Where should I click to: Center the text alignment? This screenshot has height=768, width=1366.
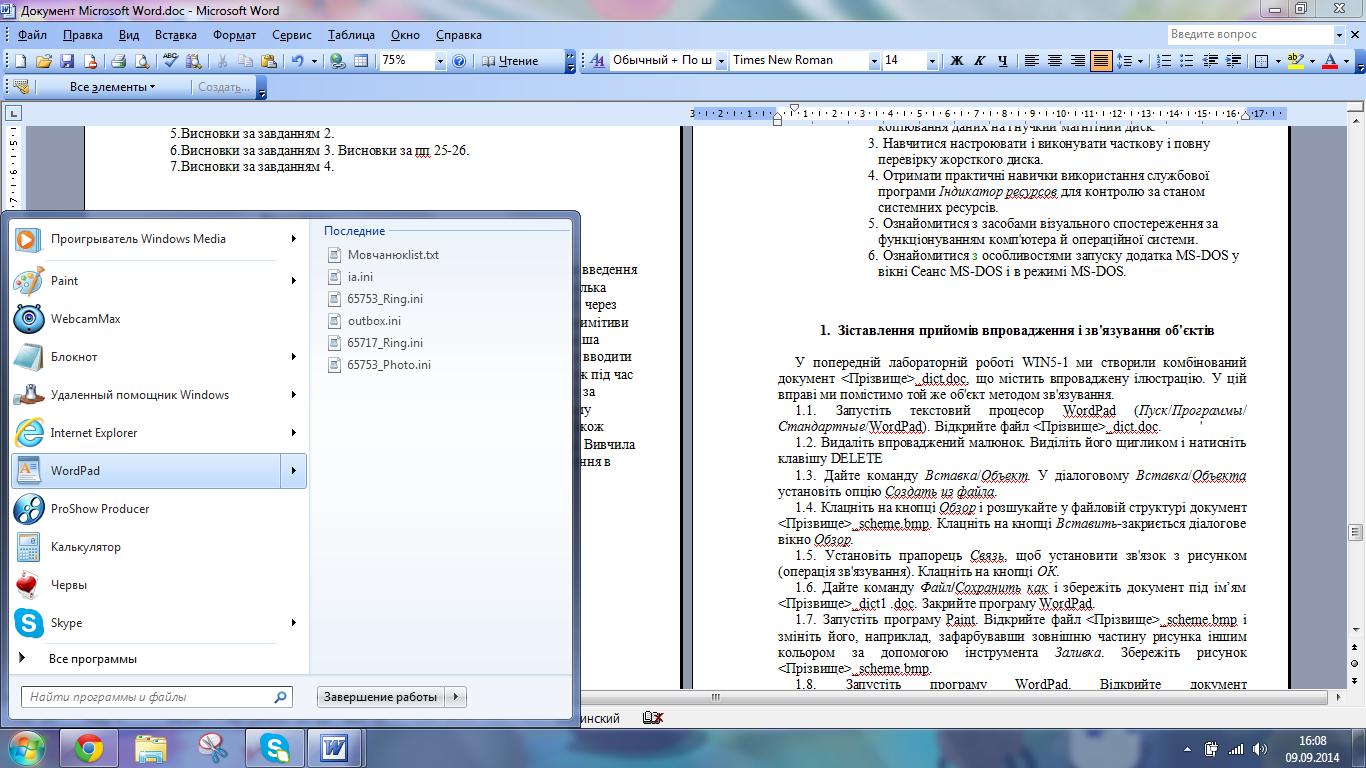(x=1055, y=61)
